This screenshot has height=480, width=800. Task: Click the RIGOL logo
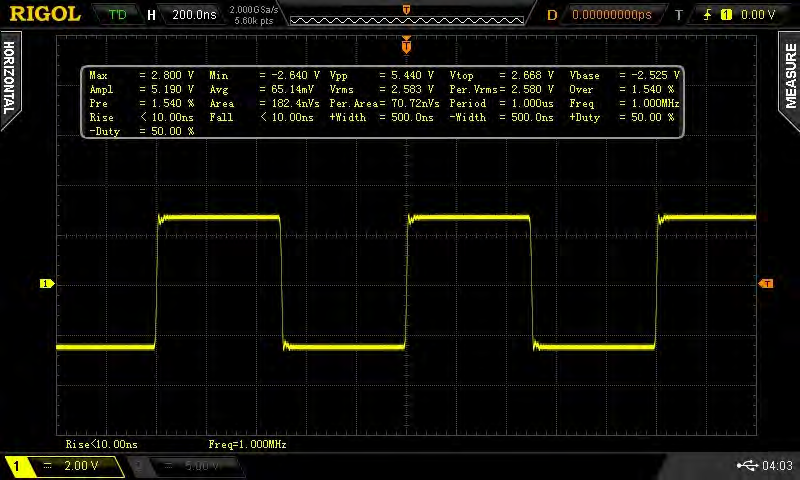45,14
